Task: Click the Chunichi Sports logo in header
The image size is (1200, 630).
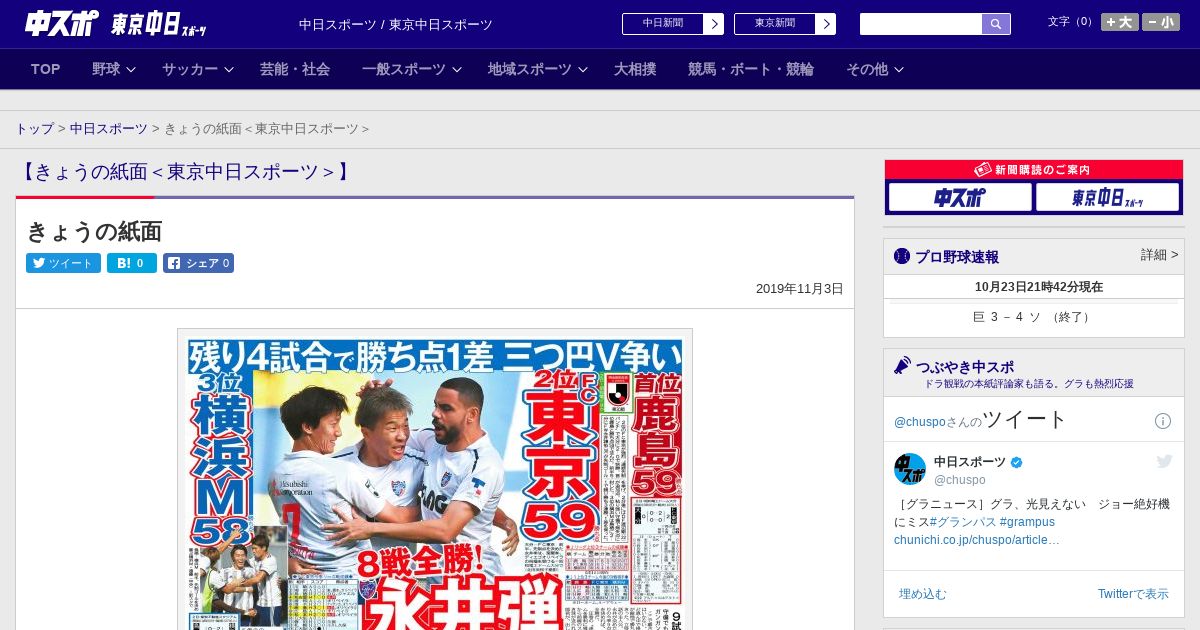Action: pos(60,23)
